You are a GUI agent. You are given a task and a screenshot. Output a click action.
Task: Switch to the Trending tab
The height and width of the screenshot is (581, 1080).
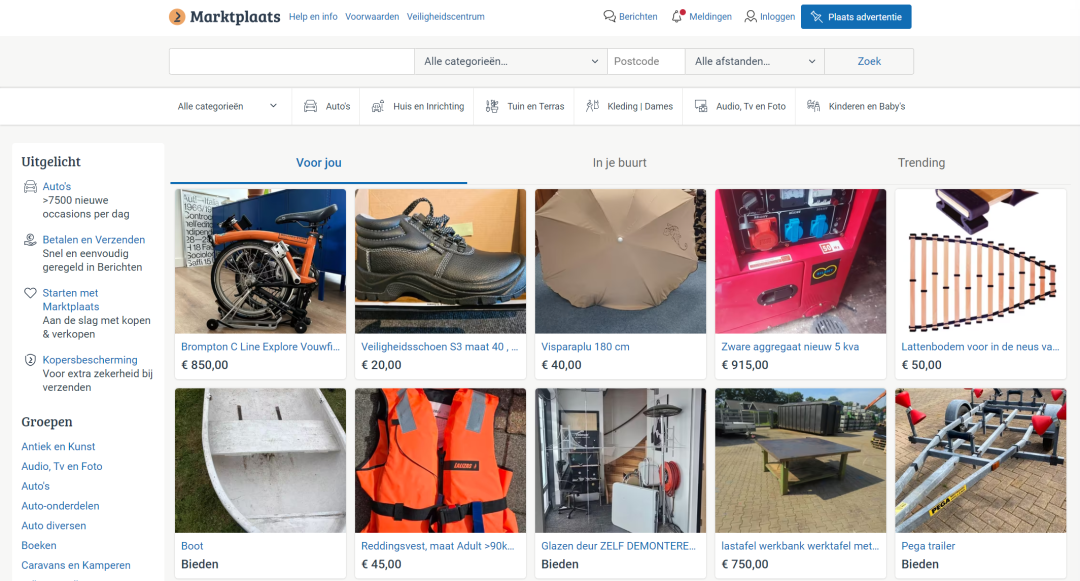[921, 163]
